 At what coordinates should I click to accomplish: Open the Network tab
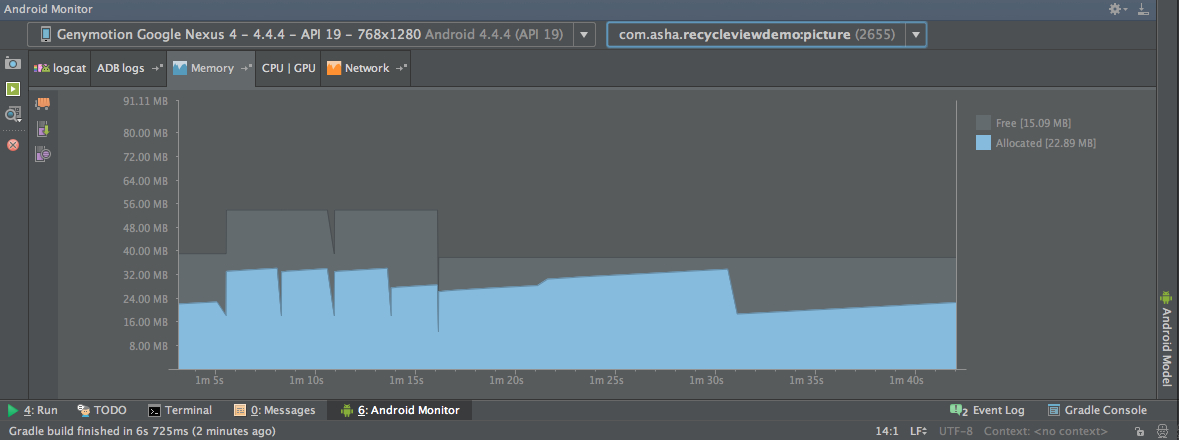tap(366, 68)
